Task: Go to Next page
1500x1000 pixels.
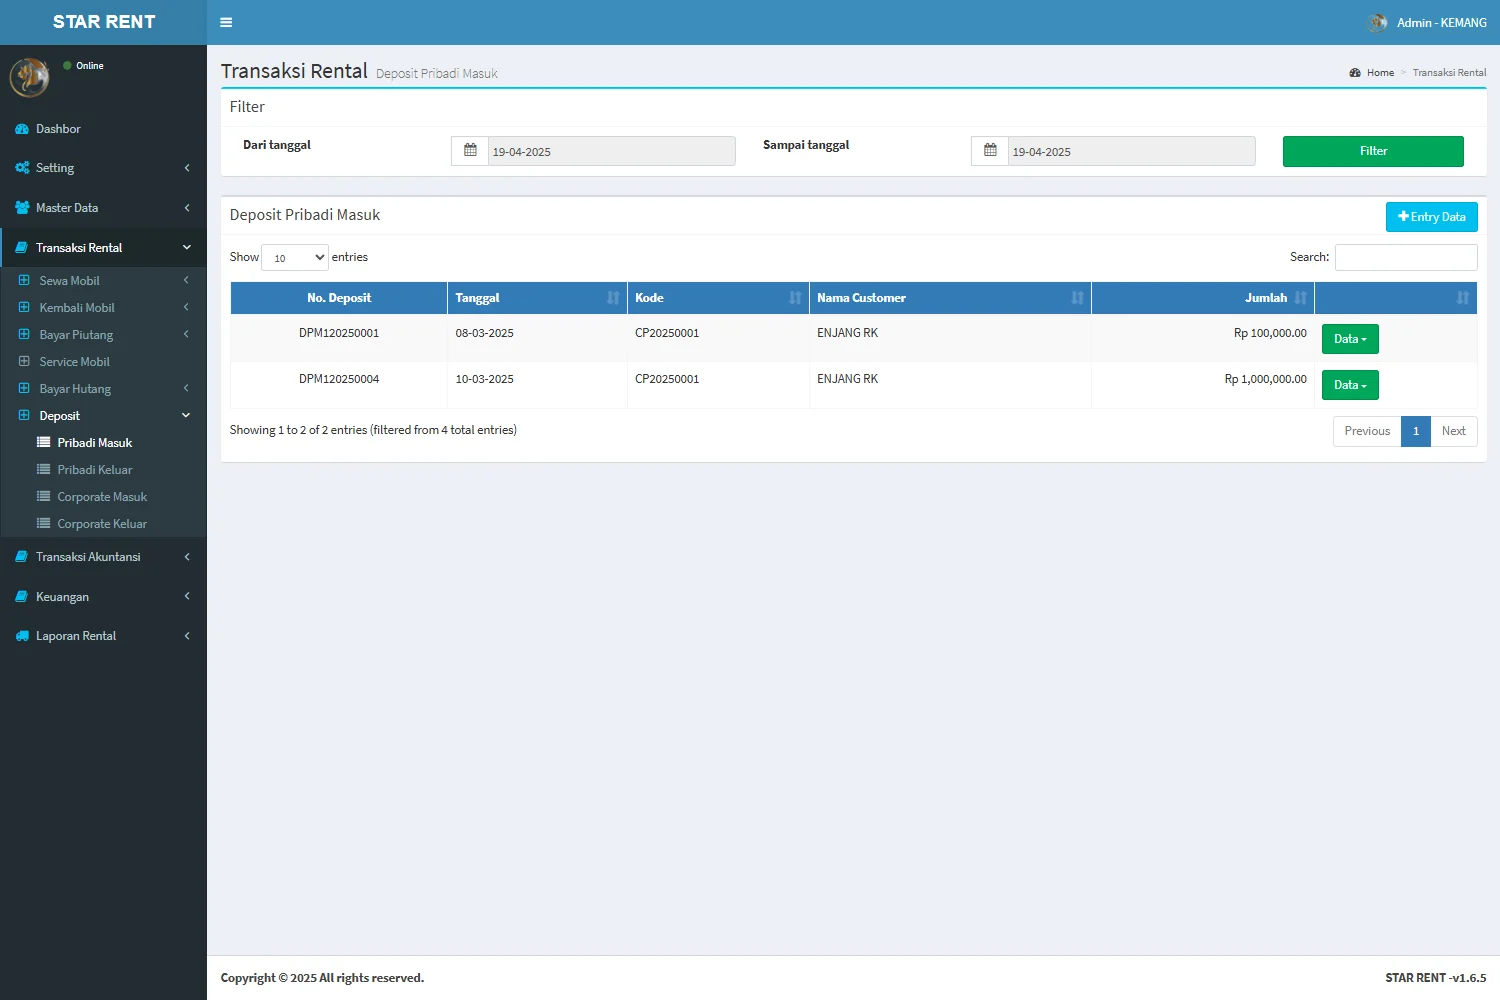Action: (x=1453, y=431)
